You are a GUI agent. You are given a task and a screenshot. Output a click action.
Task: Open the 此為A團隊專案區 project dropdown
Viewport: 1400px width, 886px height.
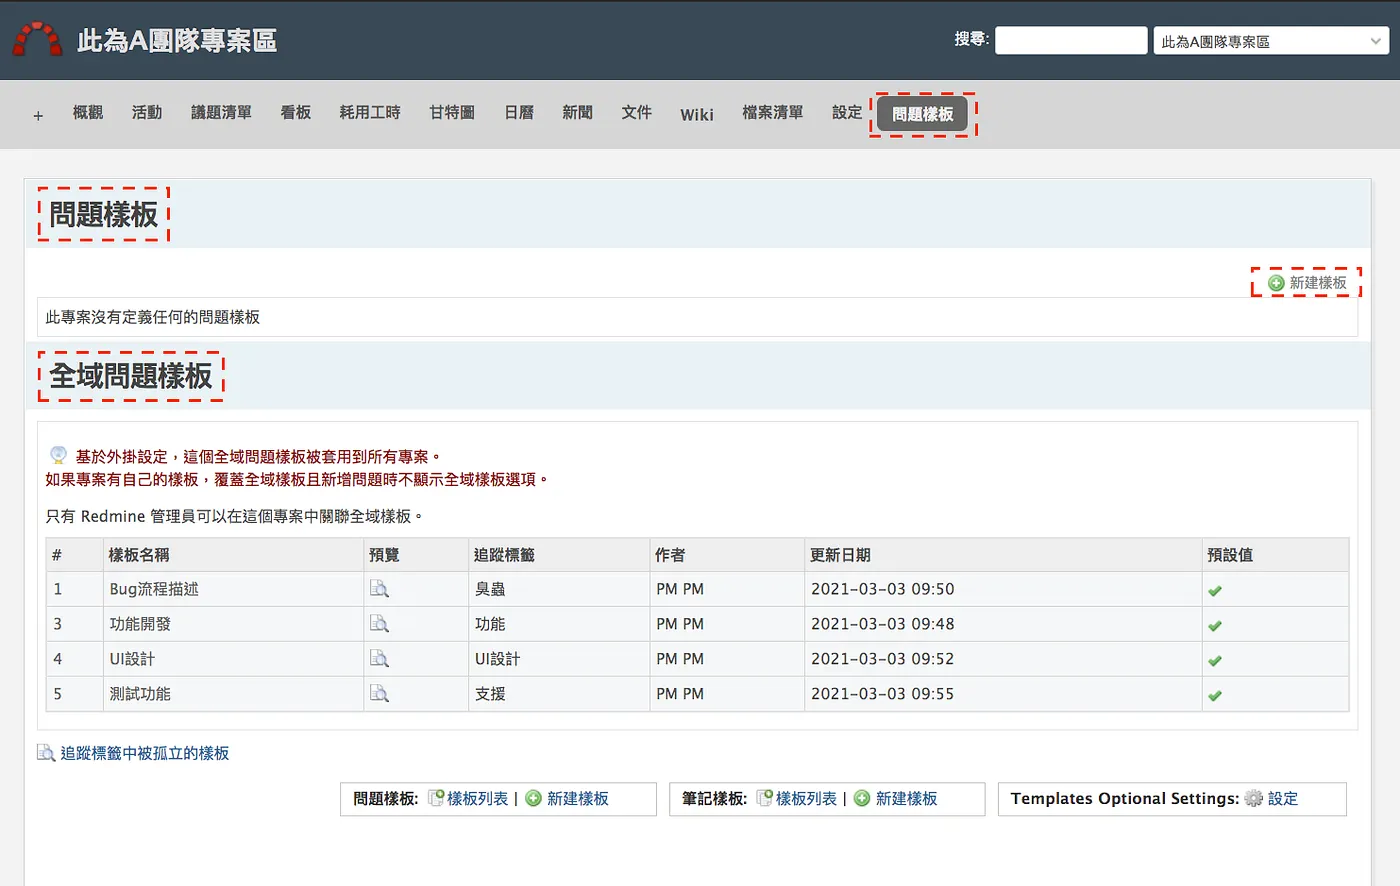point(1270,41)
